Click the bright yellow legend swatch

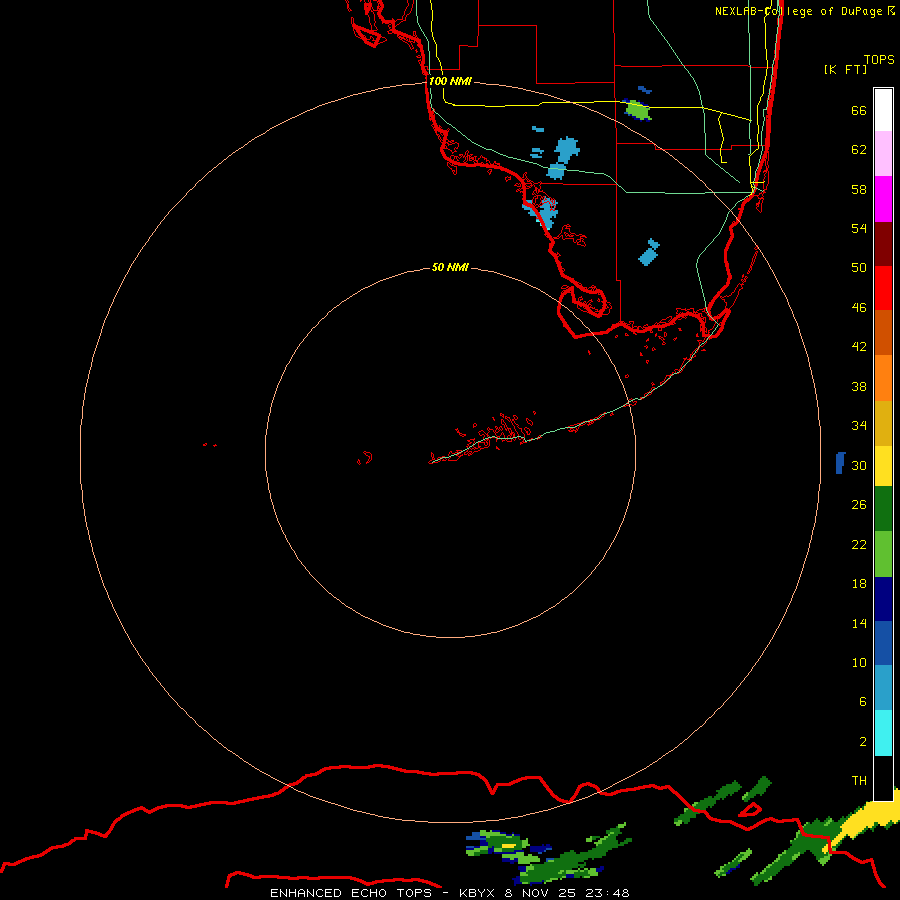[x=883, y=465]
